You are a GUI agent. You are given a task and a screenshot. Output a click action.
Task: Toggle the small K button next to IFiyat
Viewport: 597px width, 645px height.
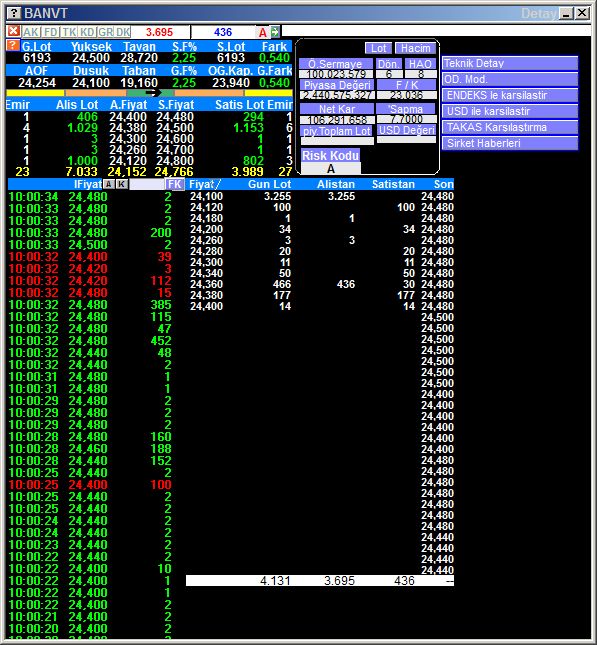pos(121,184)
